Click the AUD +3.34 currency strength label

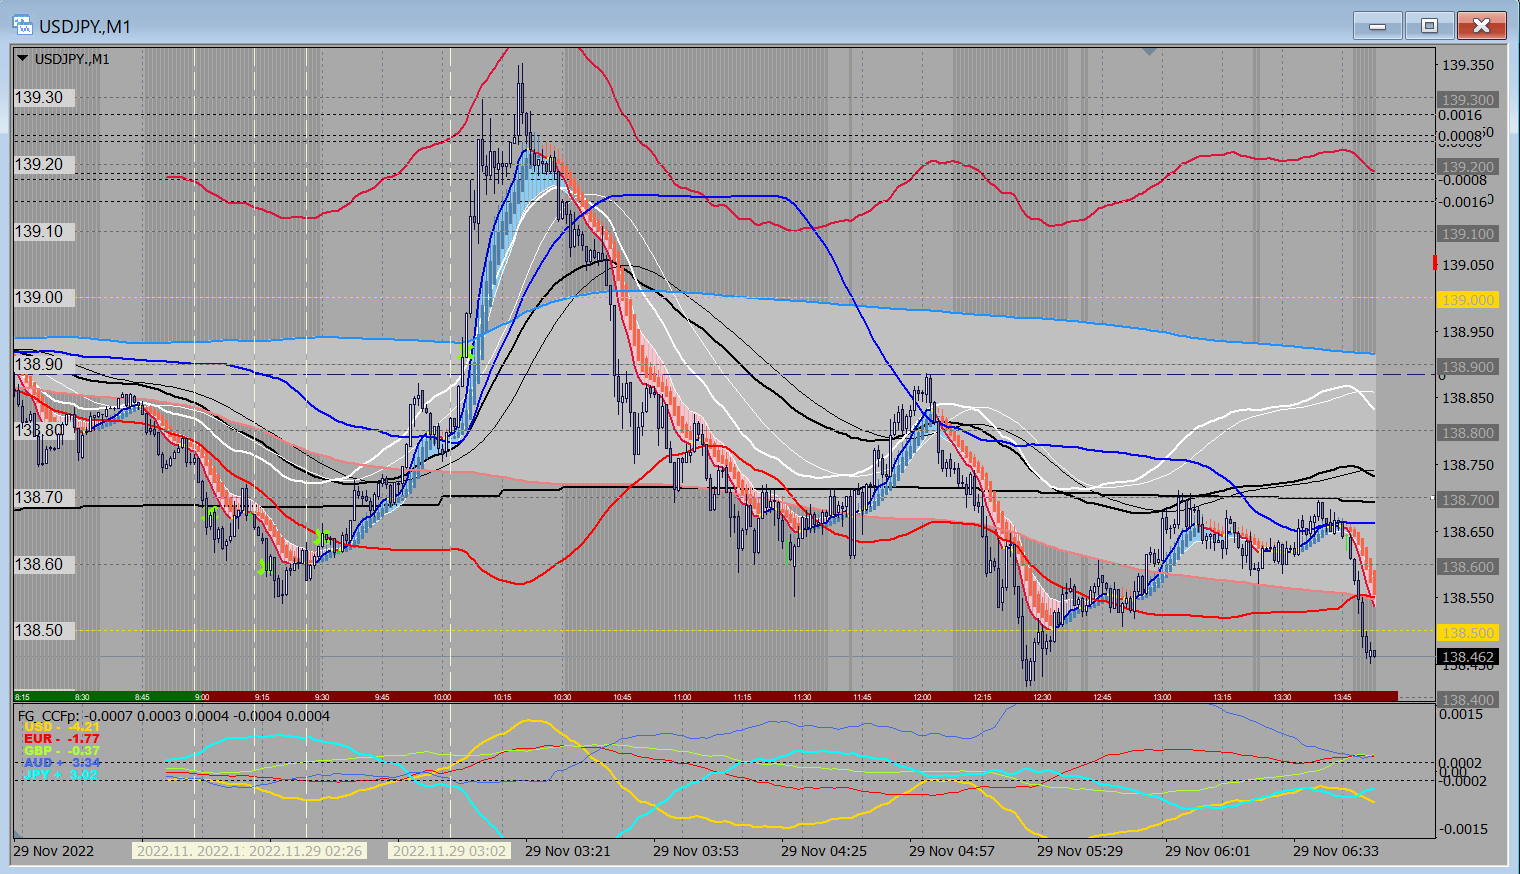point(62,763)
